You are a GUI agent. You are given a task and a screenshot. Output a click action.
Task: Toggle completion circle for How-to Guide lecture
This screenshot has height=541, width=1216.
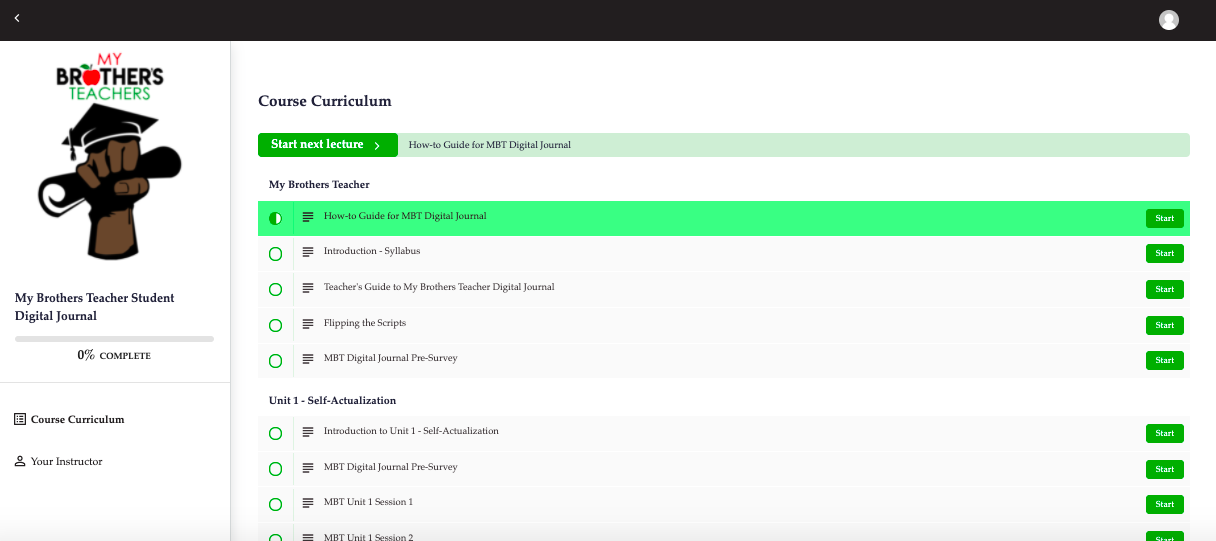276,218
